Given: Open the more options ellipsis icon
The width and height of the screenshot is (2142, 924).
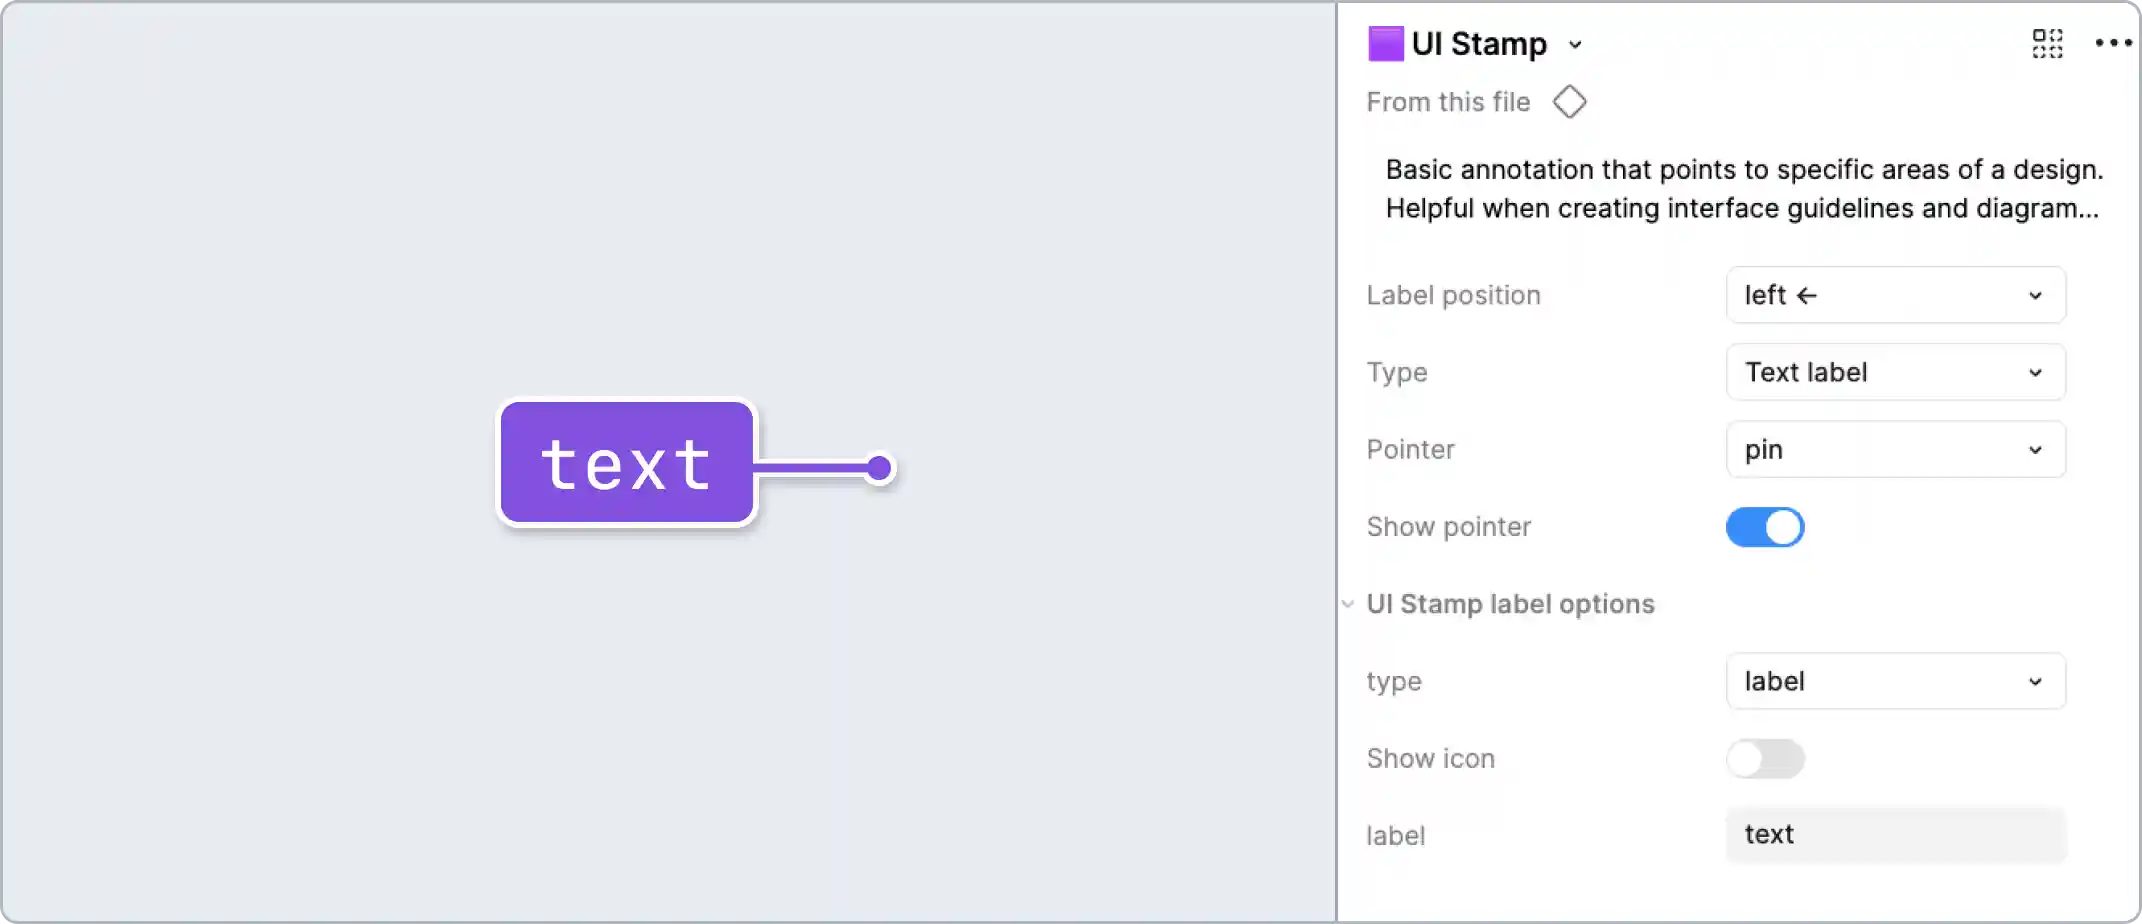Looking at the screenshot, I should pos(2112,43).
